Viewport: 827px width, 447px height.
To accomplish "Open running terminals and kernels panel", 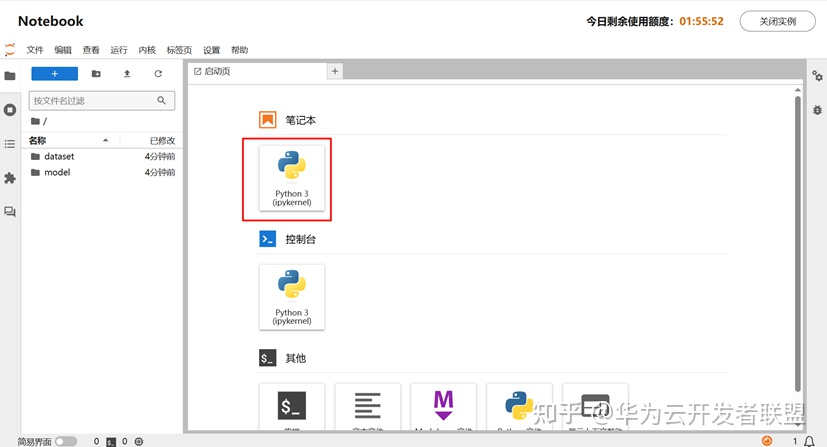I will 10,109.
